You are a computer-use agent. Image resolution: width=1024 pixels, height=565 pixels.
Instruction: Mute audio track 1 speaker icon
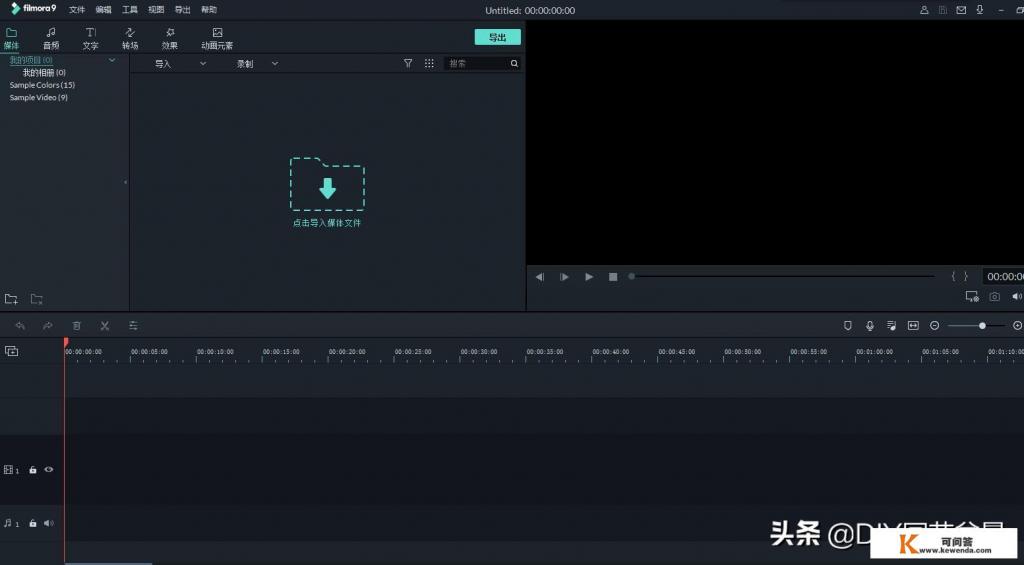[x=48, y=523]
